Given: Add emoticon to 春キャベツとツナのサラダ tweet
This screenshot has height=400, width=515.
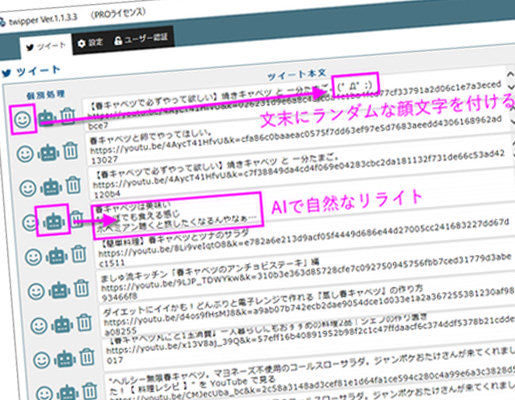Looking at the screenshot, I should tap(33, 257).
